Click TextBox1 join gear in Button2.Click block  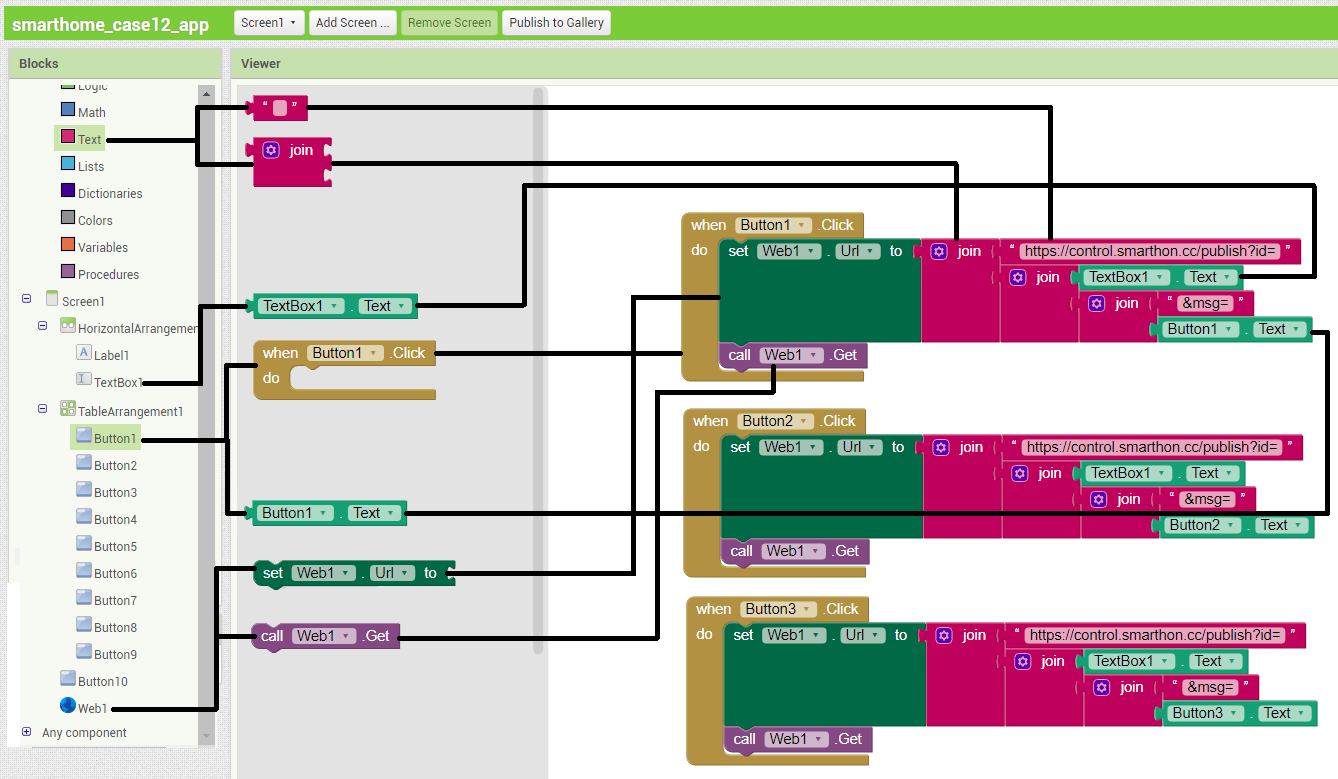click(x=1020, y=473)
